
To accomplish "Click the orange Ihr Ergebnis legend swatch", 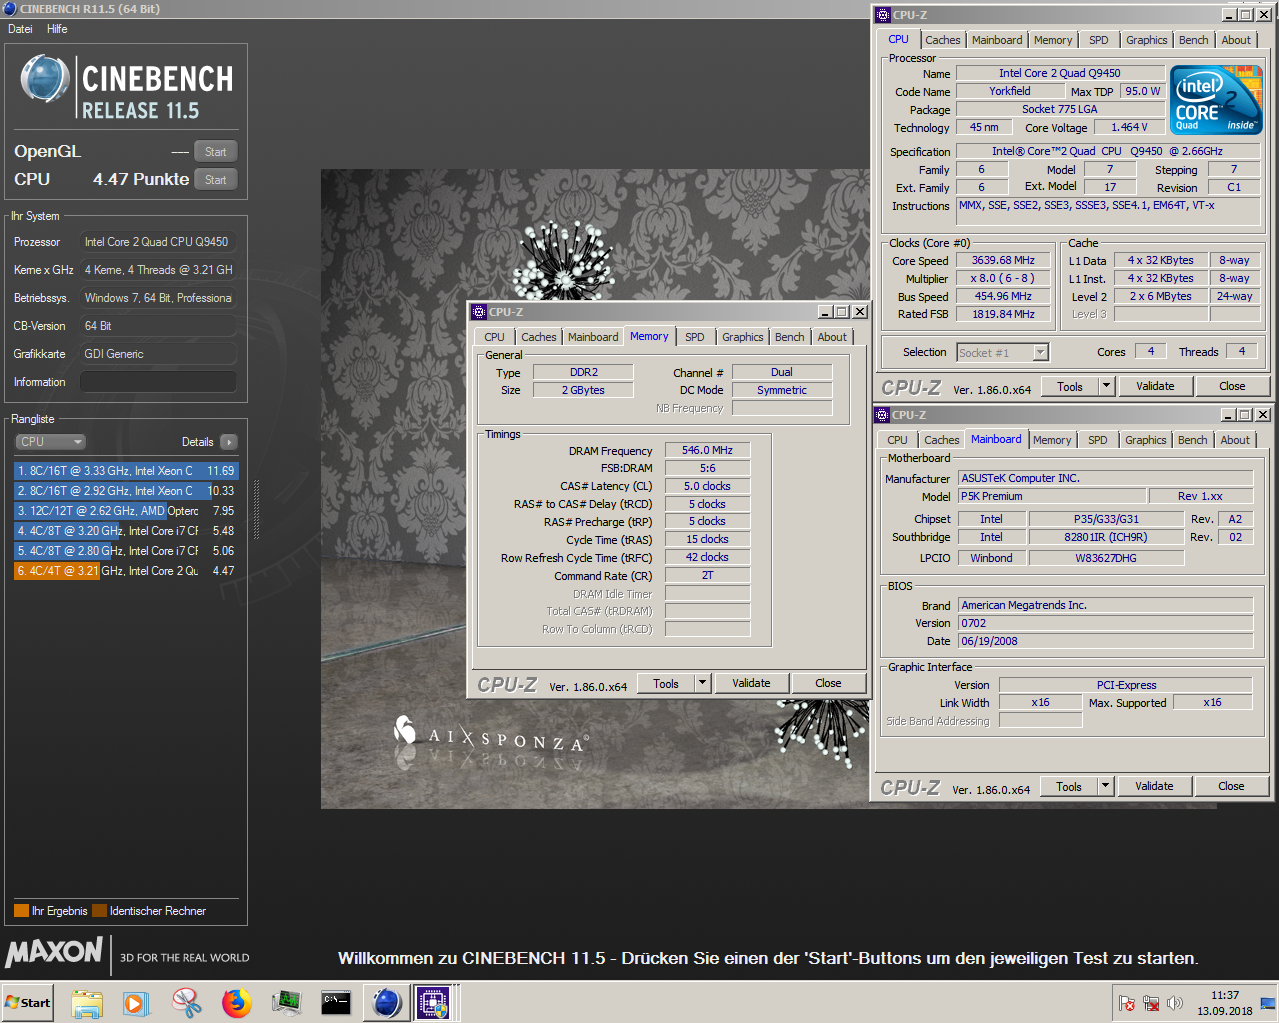I will [21, 911].
